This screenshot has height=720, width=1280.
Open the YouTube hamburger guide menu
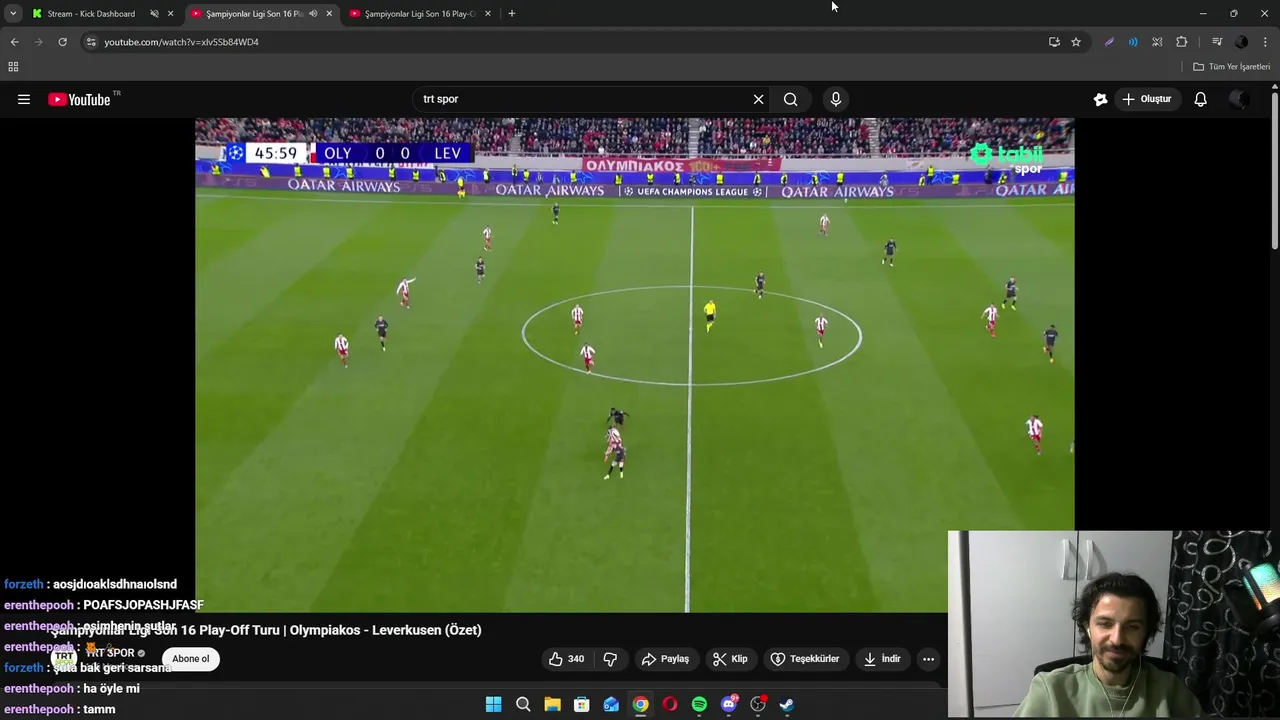[x=24, y=99]
